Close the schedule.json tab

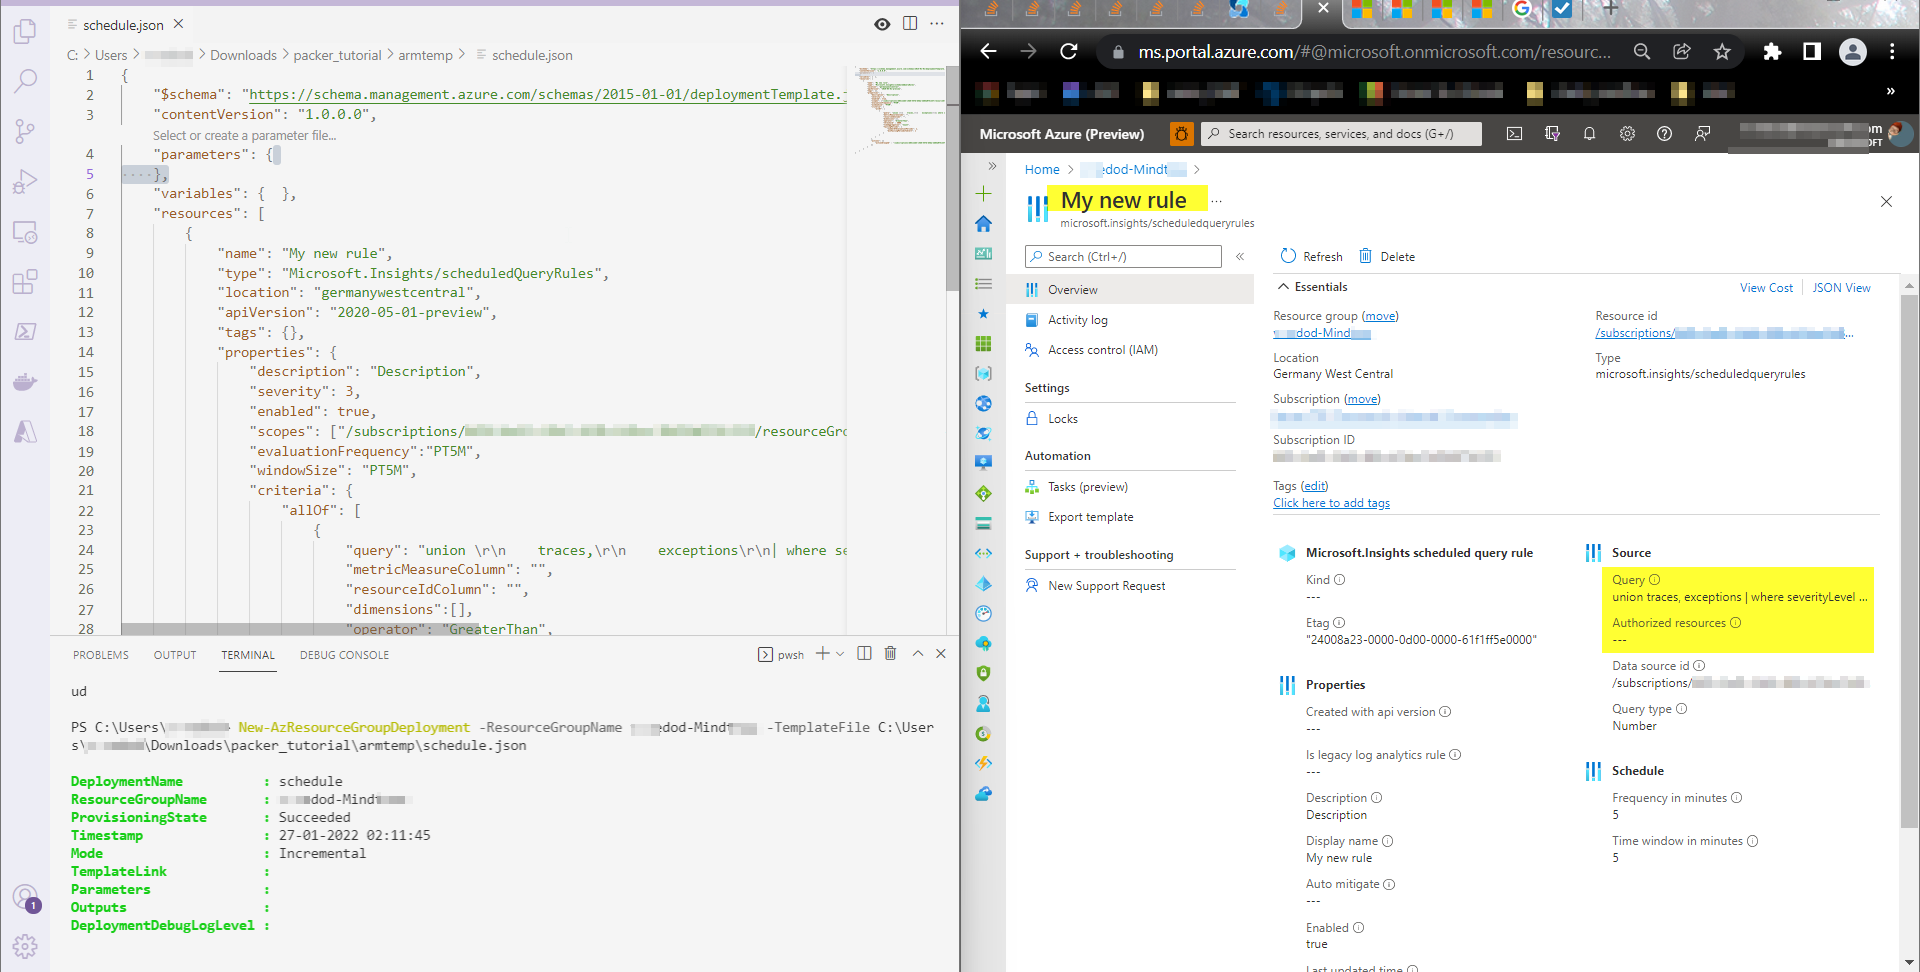tap(178, 24)
